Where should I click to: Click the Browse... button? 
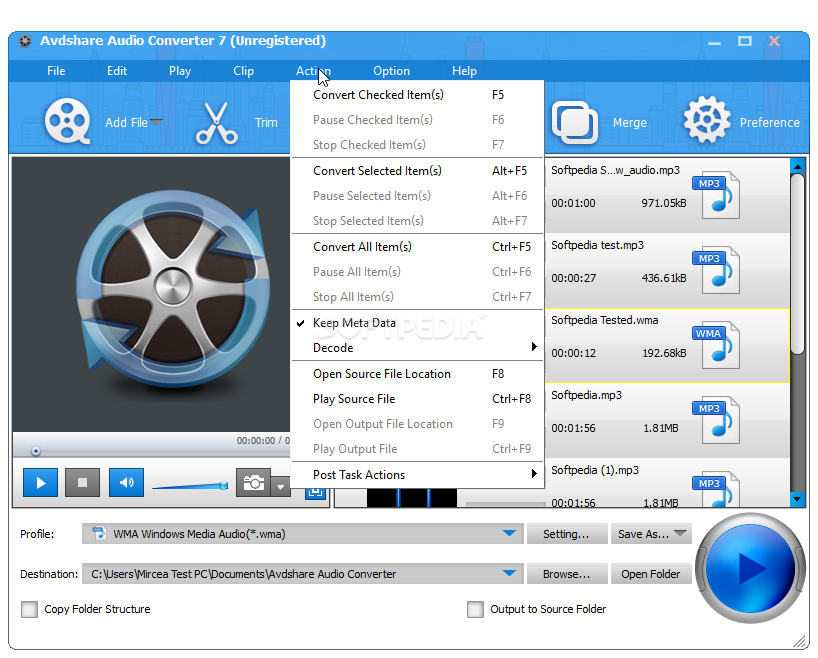pos(567,574)
